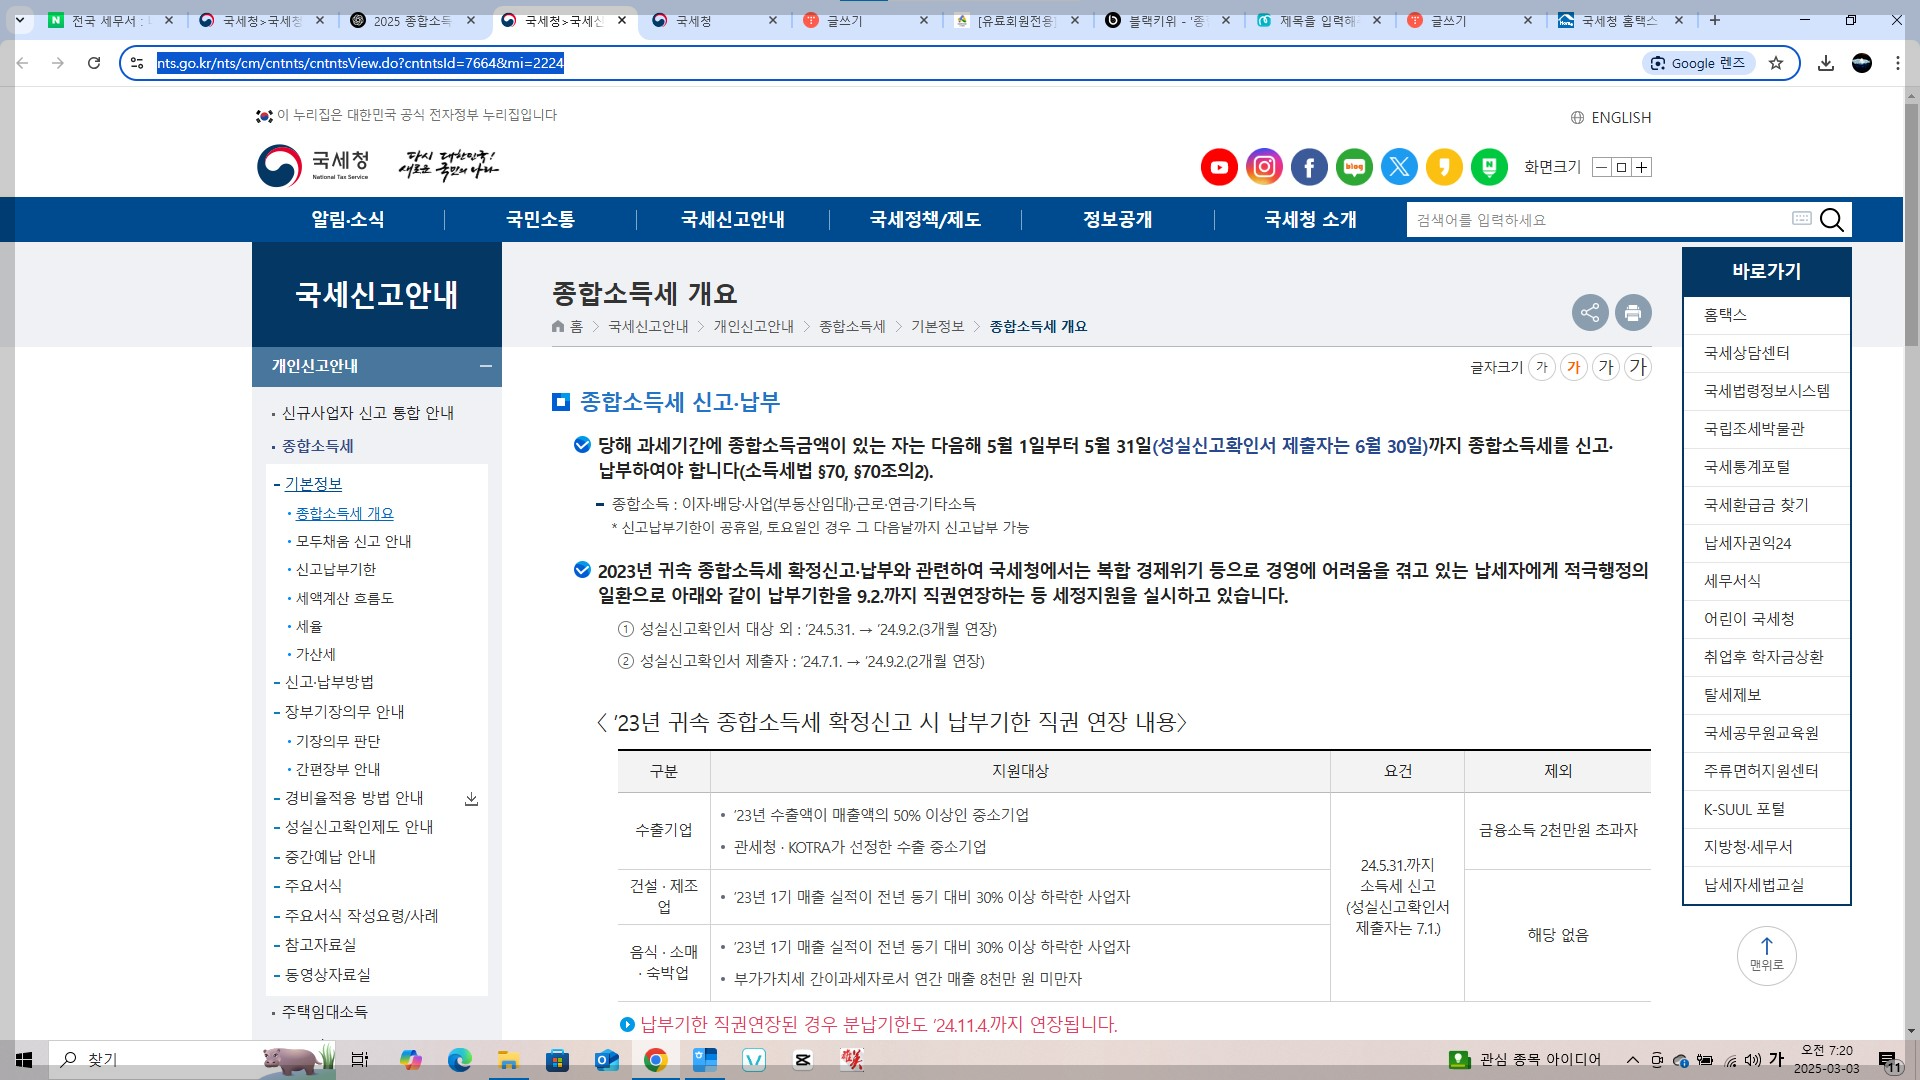Open 국세신고안내 main menu
This screenshot has width=1920, height=1080.
pyautogui.click(x=733, y=219)
